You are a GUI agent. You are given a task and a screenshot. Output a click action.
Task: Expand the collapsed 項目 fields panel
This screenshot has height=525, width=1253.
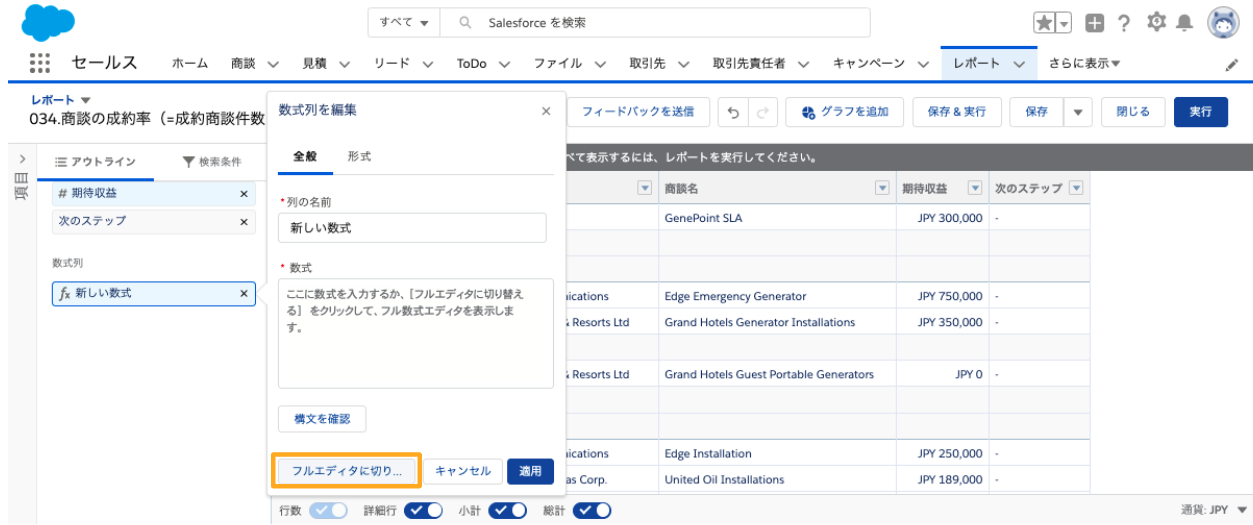pos(22,159)
